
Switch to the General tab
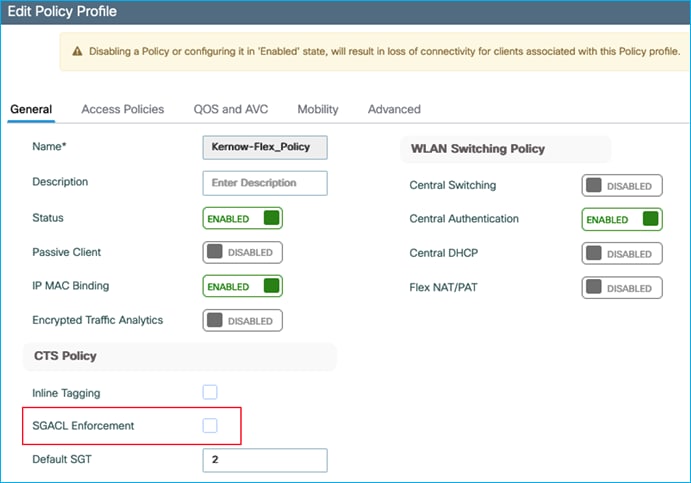pyautogui.click(x=31, y=109)
